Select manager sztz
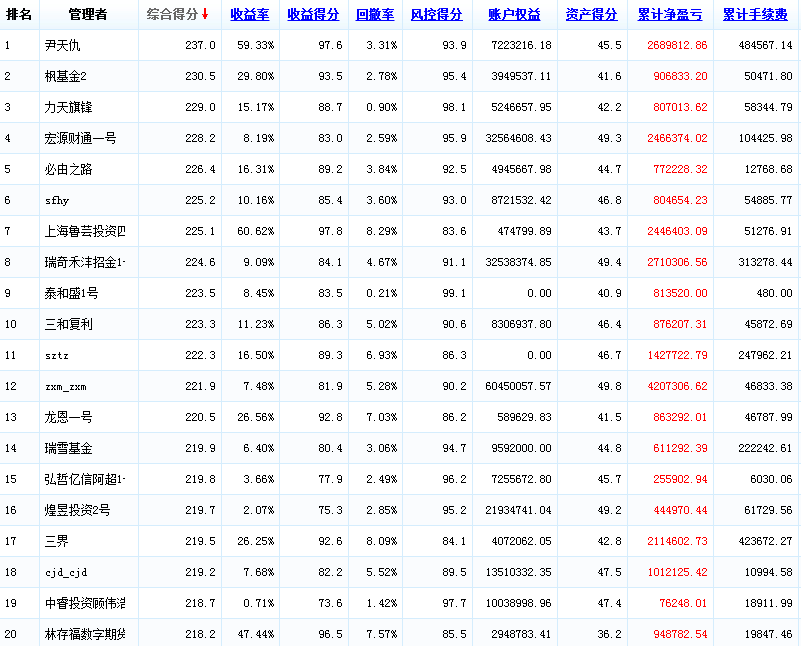The image size is (801, 646). coord(57,355)
